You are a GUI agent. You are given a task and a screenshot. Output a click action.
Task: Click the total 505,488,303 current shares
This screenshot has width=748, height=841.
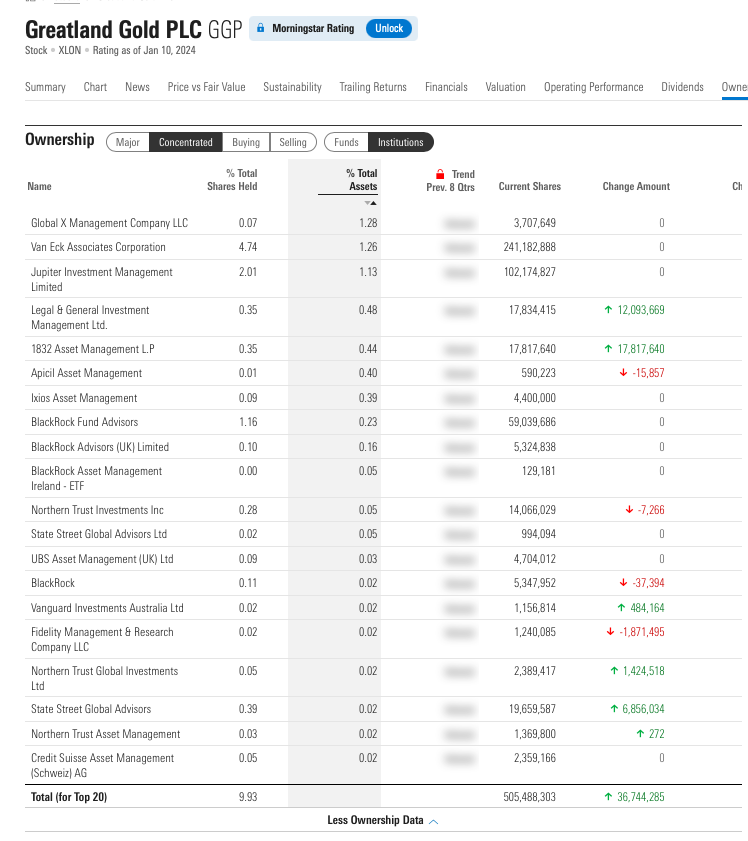pos(530,796)
